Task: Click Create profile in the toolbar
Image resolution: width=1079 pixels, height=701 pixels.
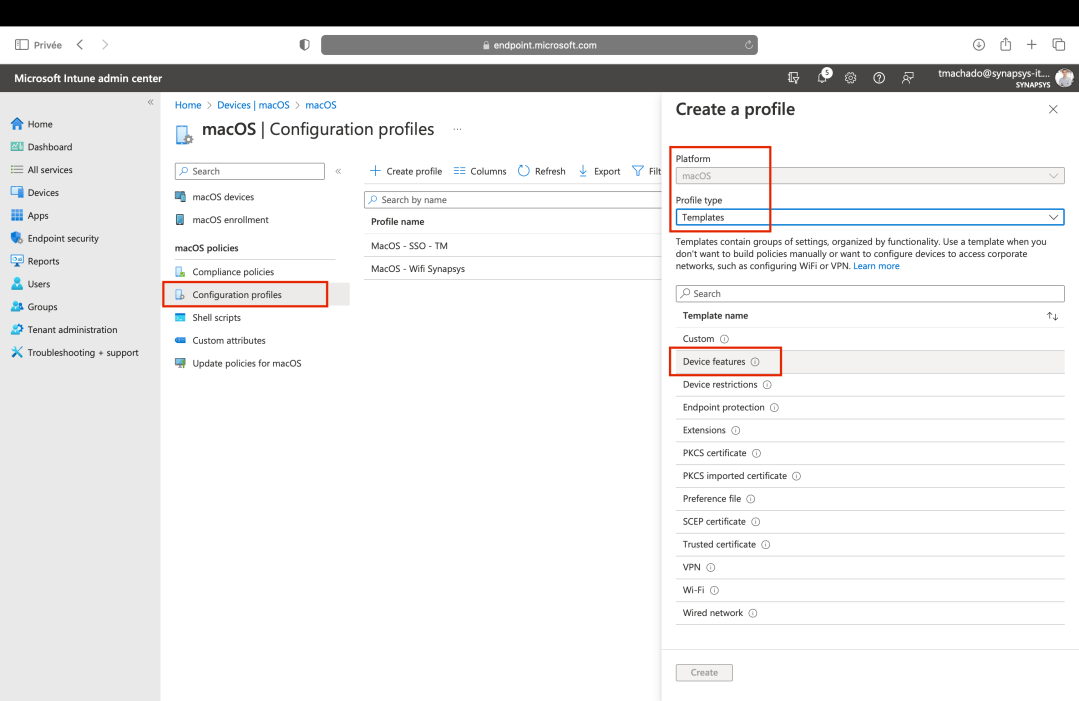Action: coord(405,171)
